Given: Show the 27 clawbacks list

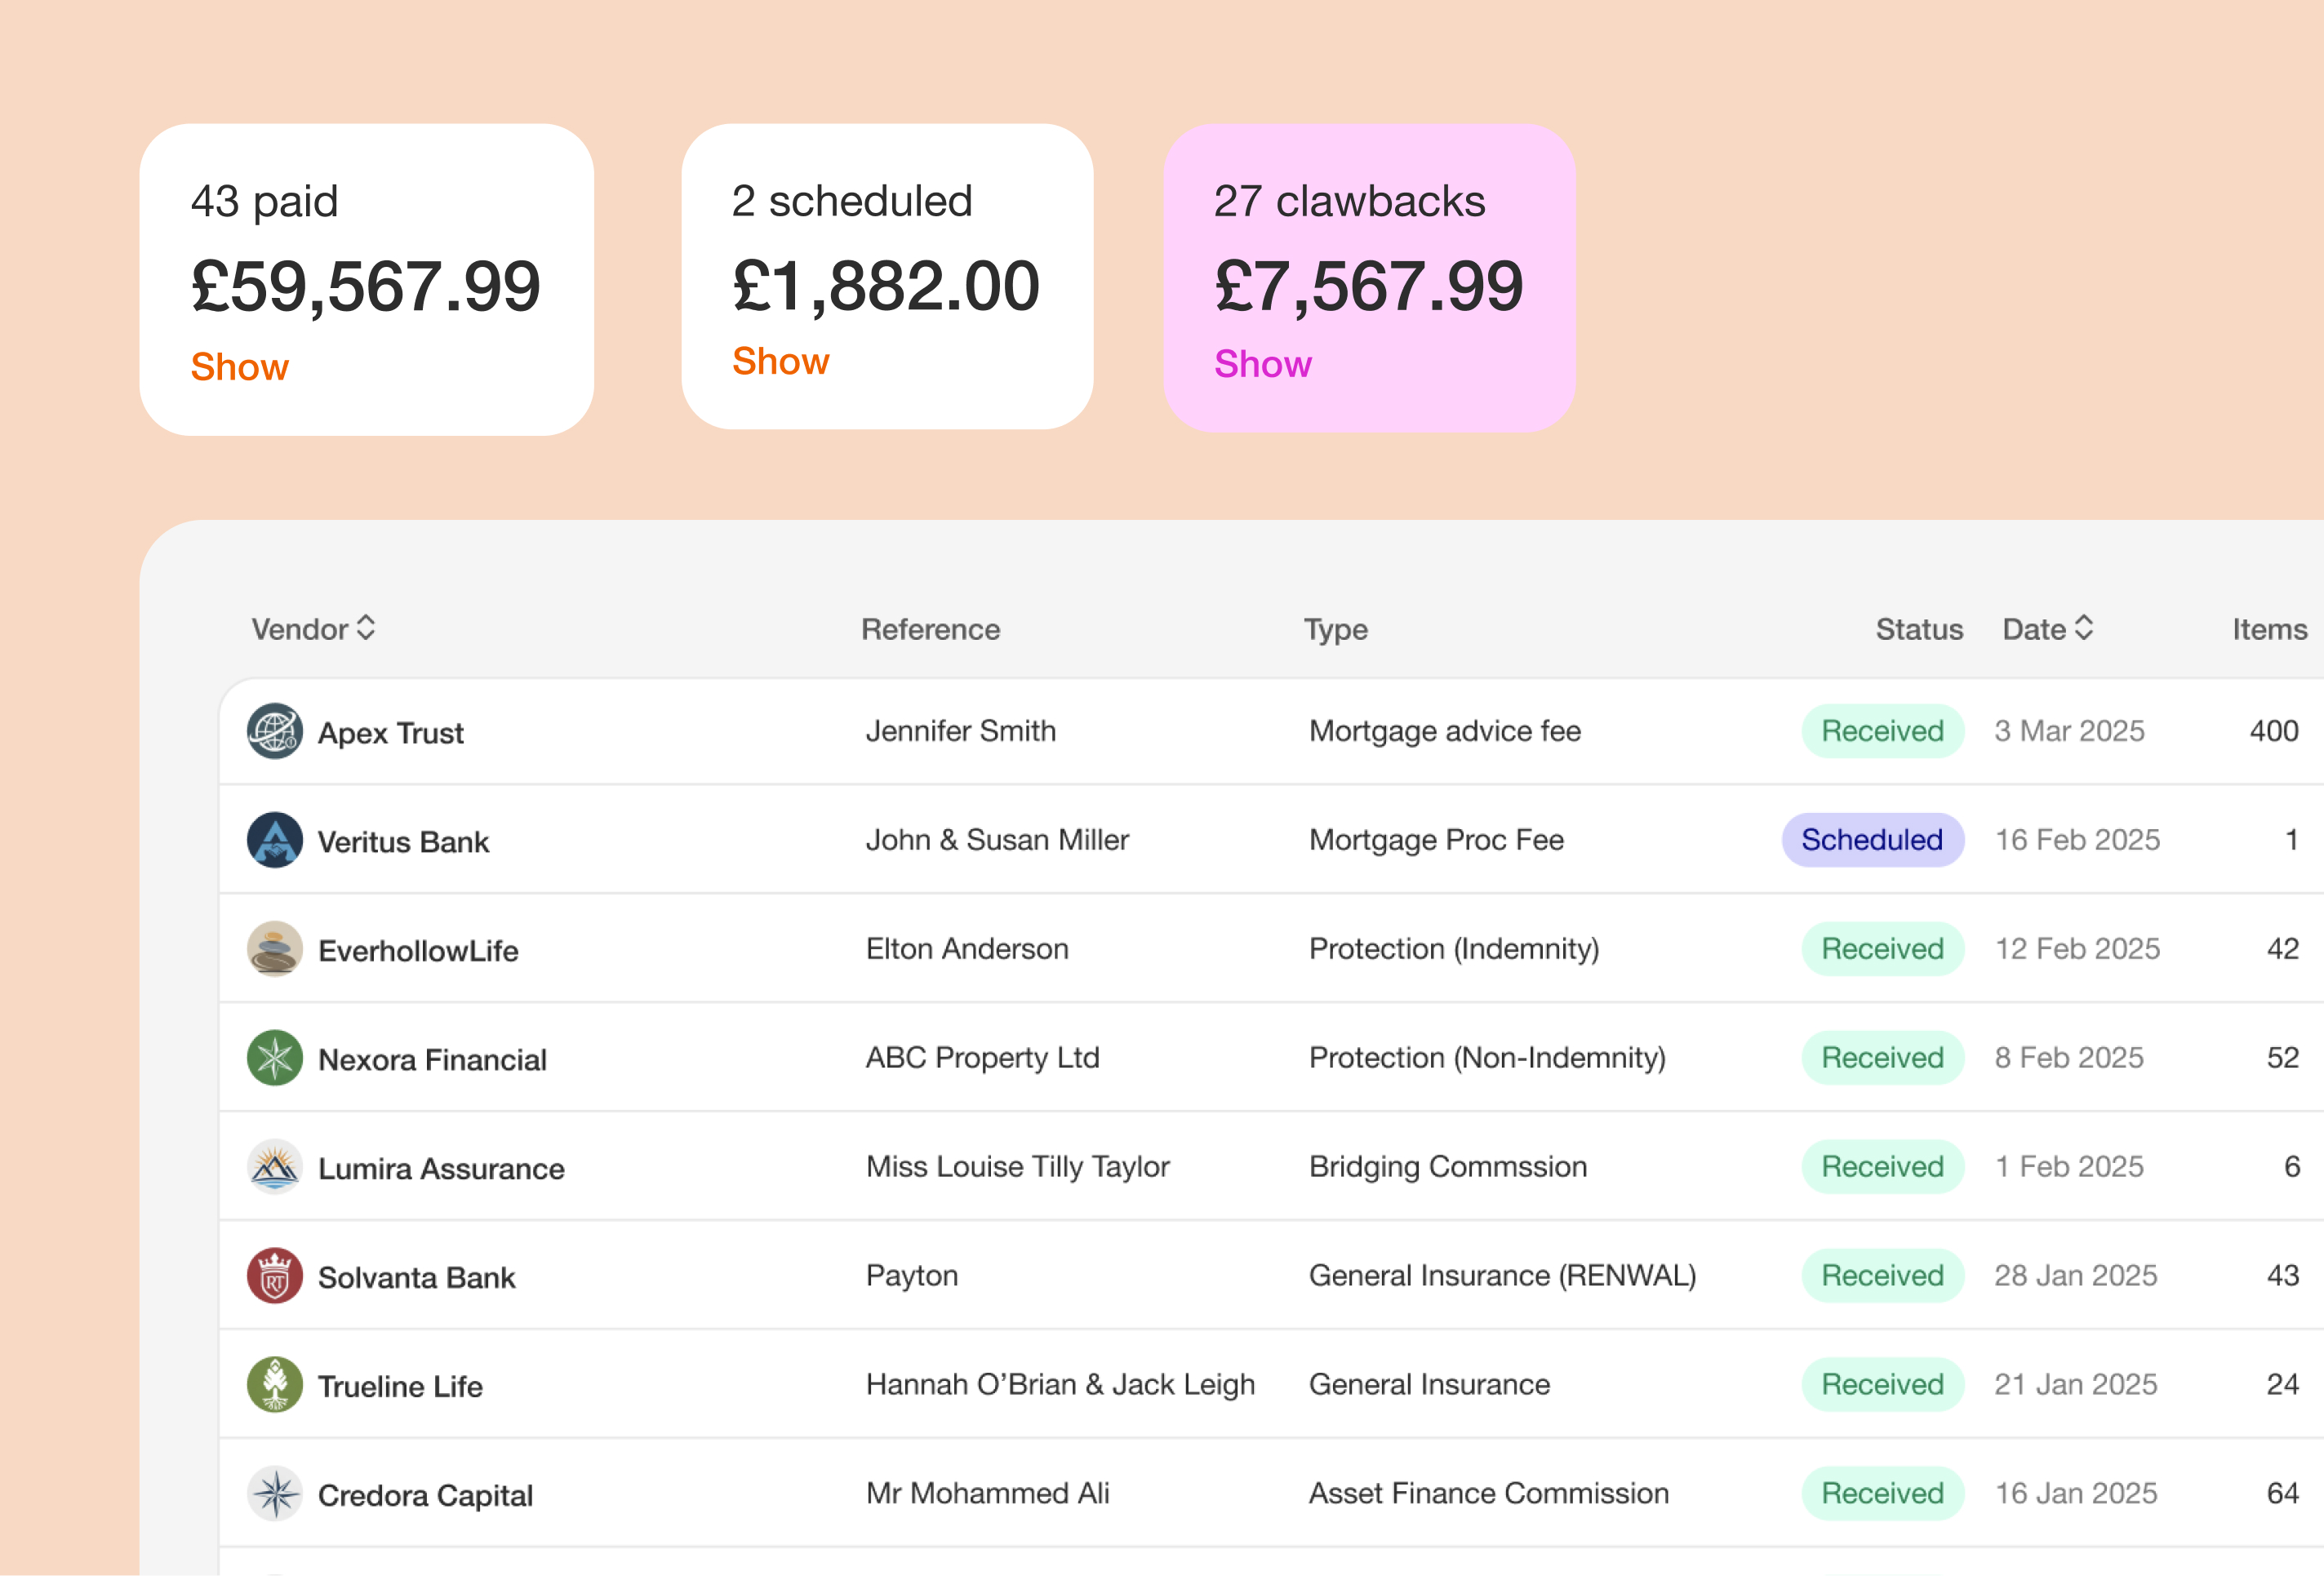Looking at the screenshot, I should [x=1262, y=364].
